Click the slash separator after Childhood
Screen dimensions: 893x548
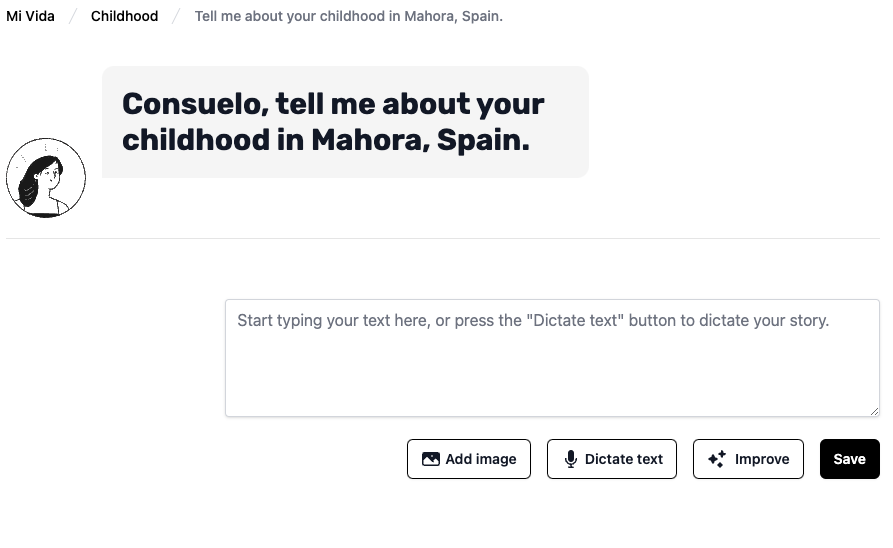[176, 16]
